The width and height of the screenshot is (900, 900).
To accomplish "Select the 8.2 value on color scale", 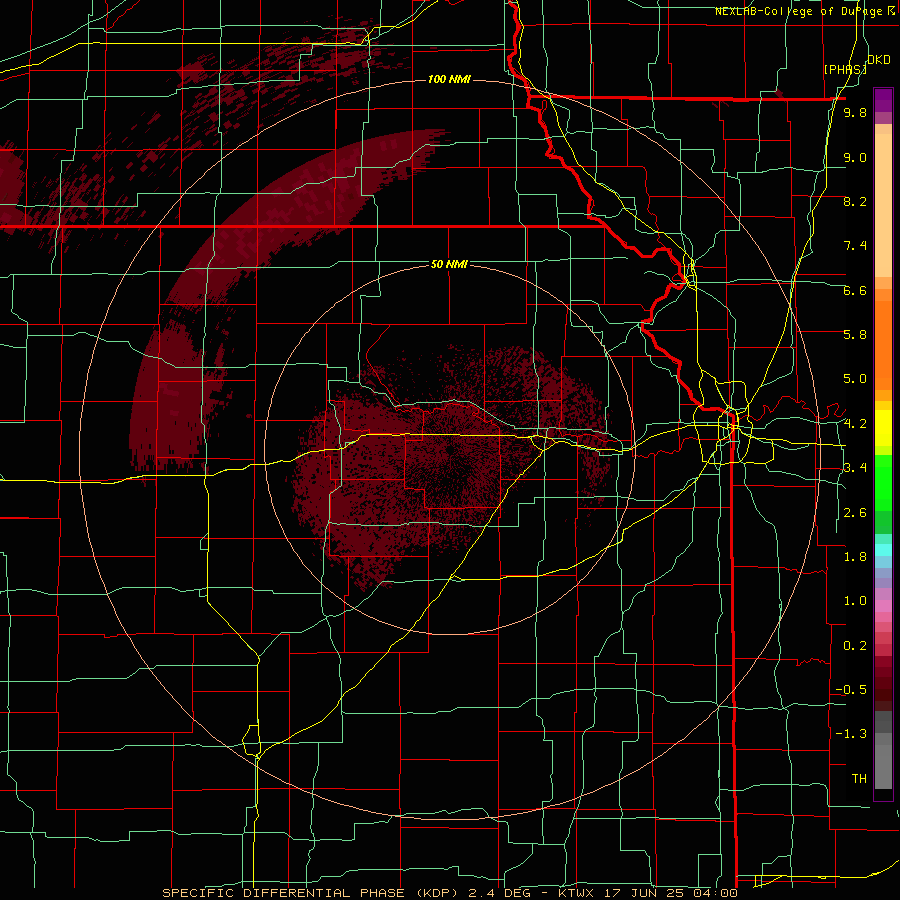I will (855, 201).
